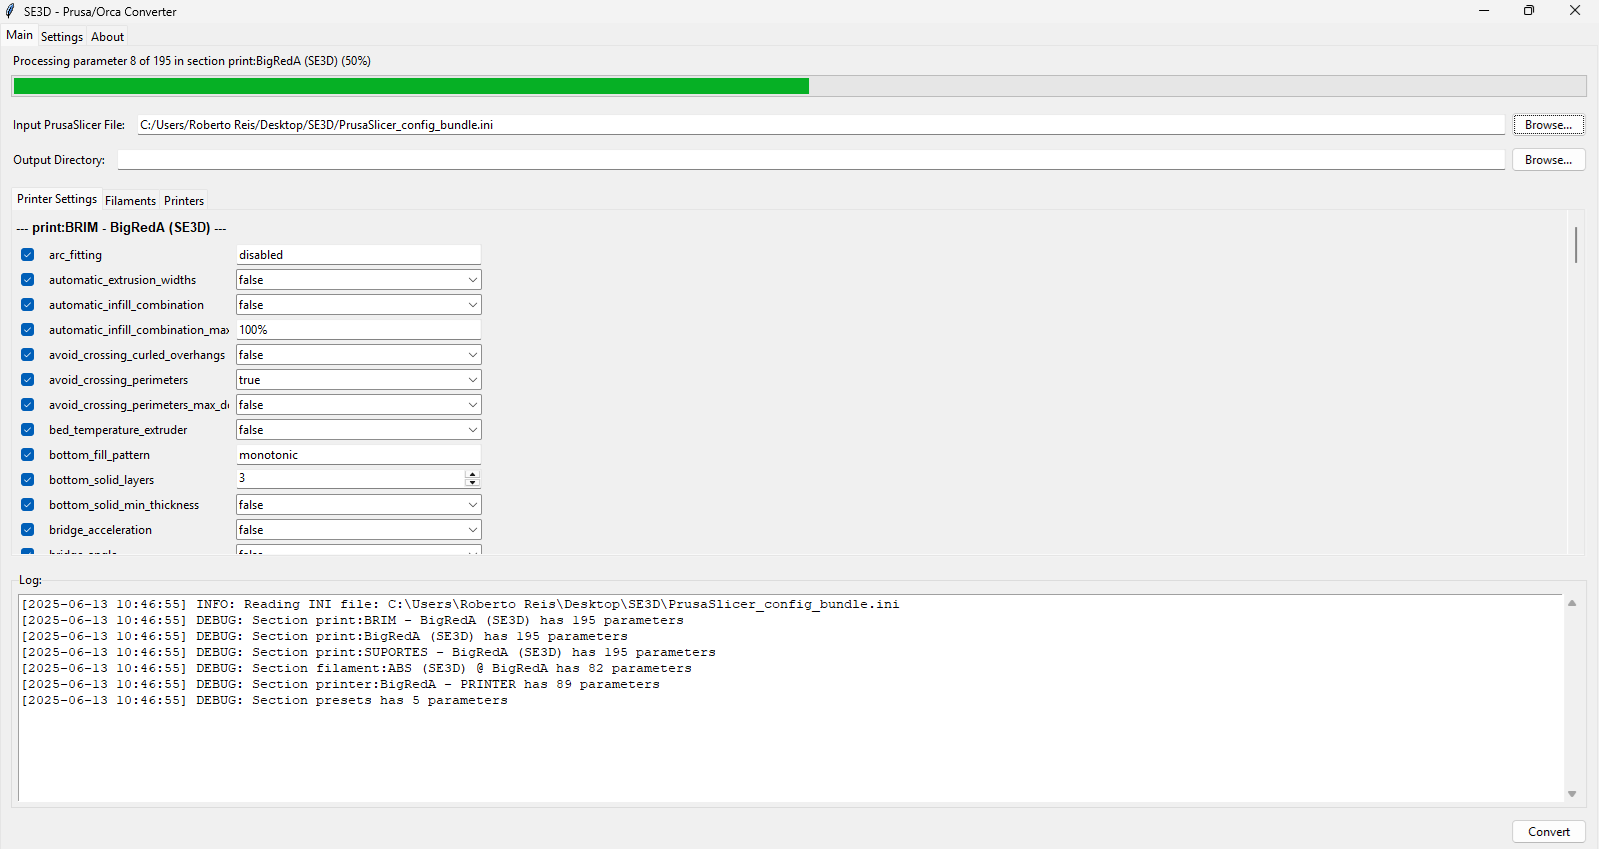The height and width of the screenshot is (849, 1599).
Task: Increase bottom_solid_layers with up arrow
Action: pos(472,475)
